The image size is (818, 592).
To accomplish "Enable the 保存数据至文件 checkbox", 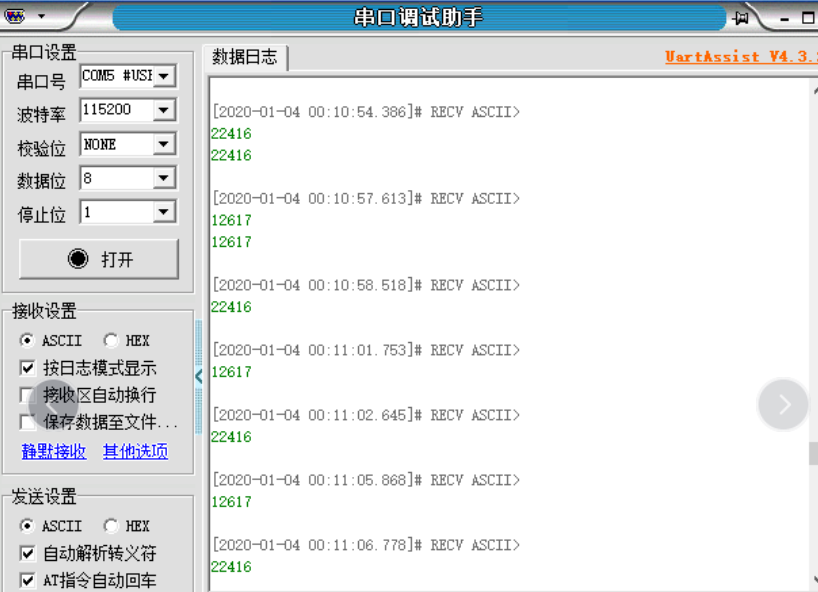I will [27, 423].
